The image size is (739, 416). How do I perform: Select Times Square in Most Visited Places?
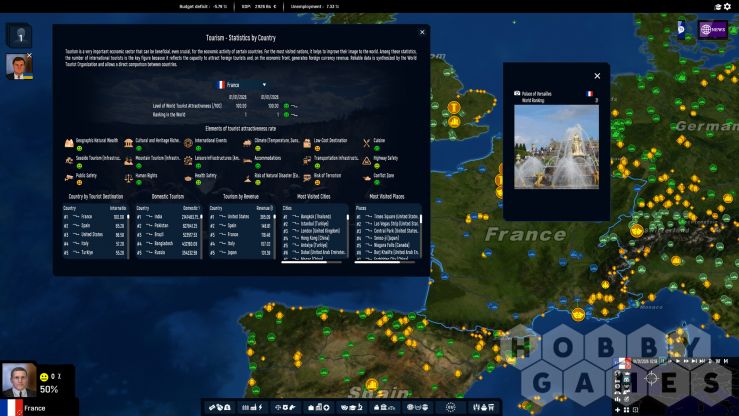(x=387, y=217)
